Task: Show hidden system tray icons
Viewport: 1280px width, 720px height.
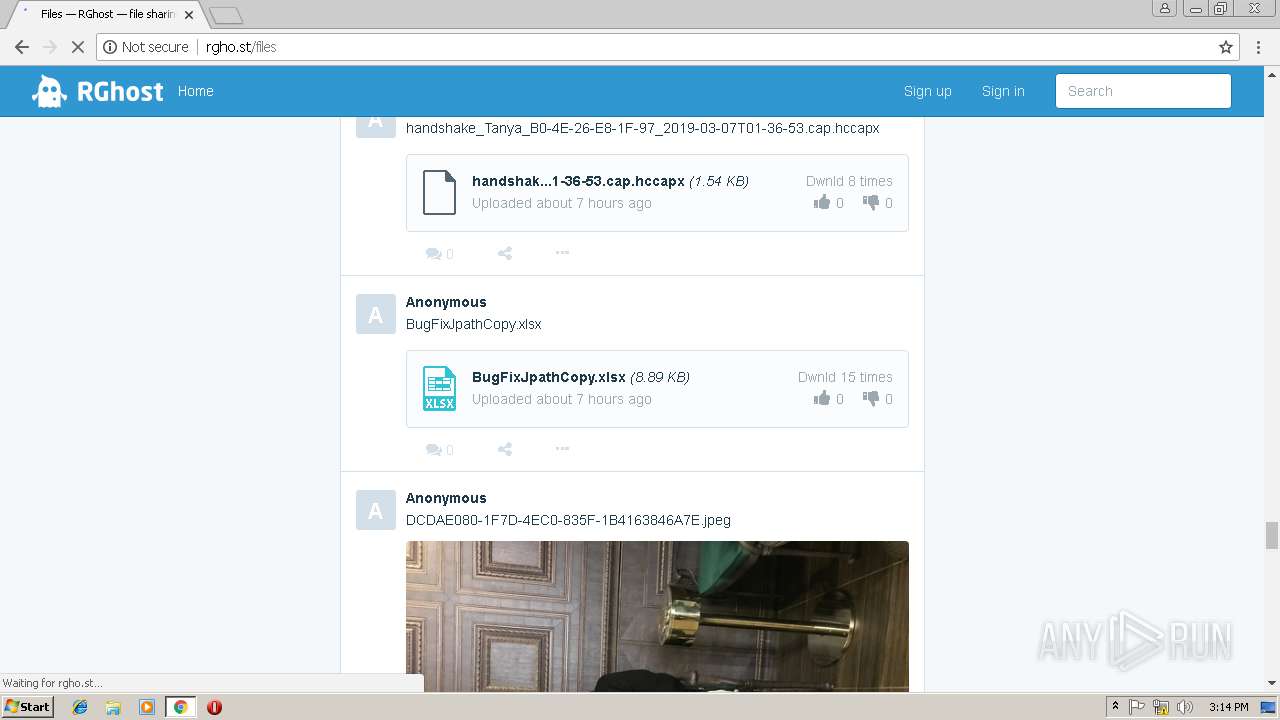Action: [1115, 707]
